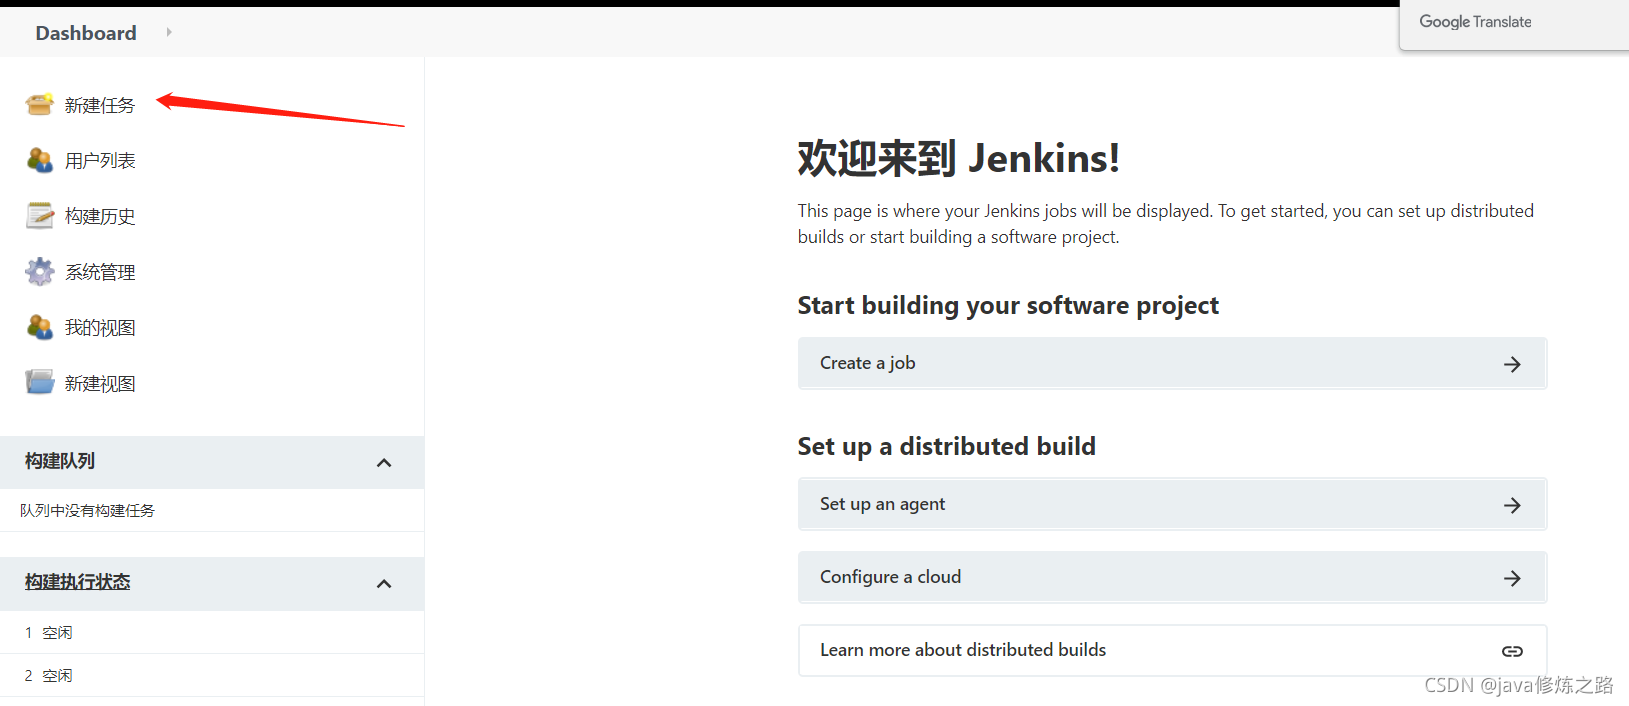Click the Create a job button

tap(1172, 363)
